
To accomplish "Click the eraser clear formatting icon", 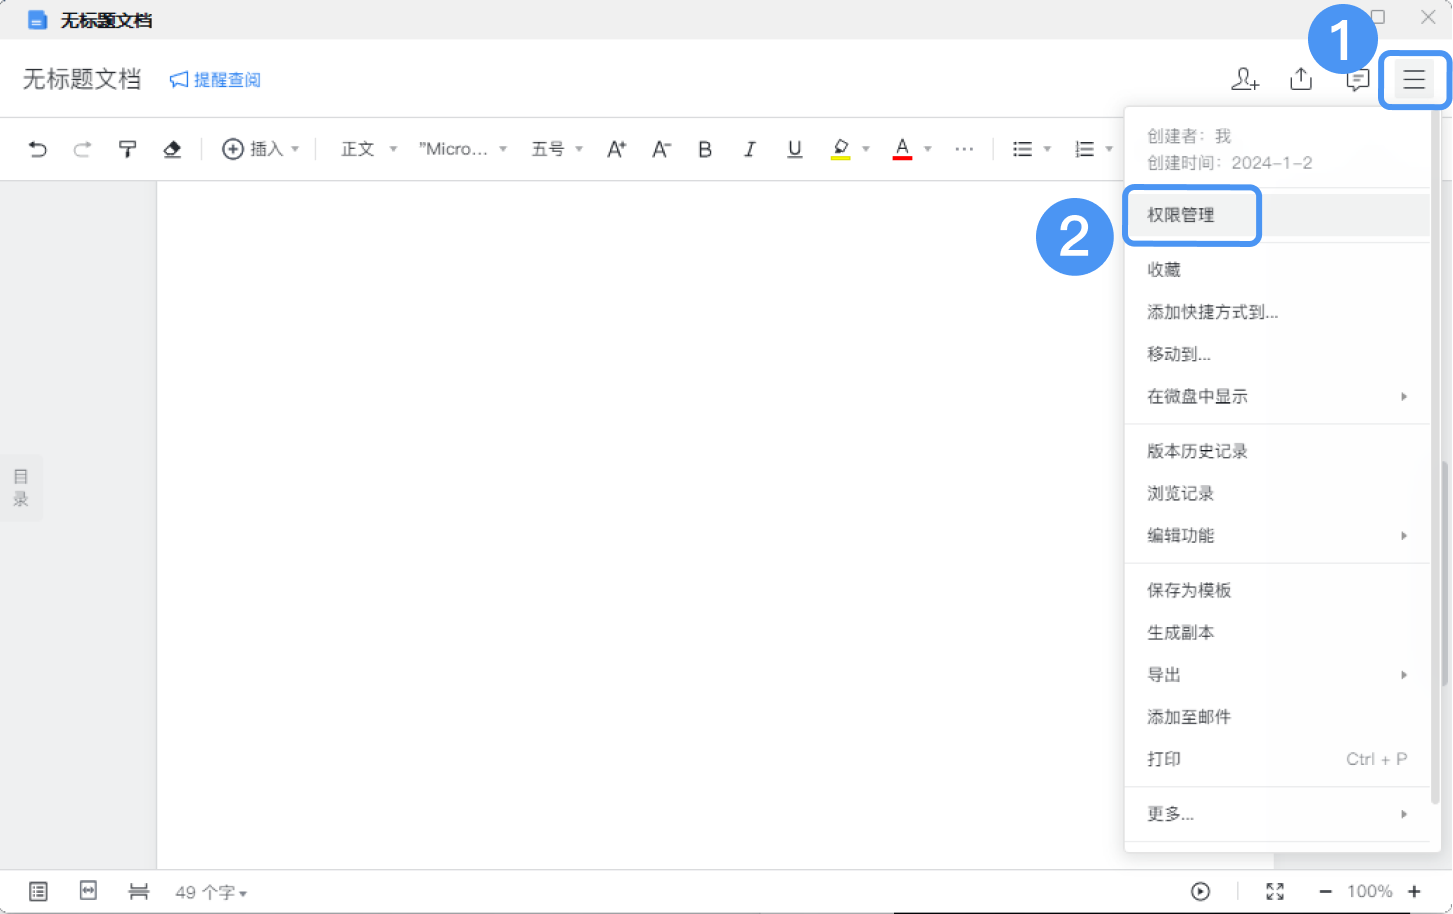I will [172, 149].
